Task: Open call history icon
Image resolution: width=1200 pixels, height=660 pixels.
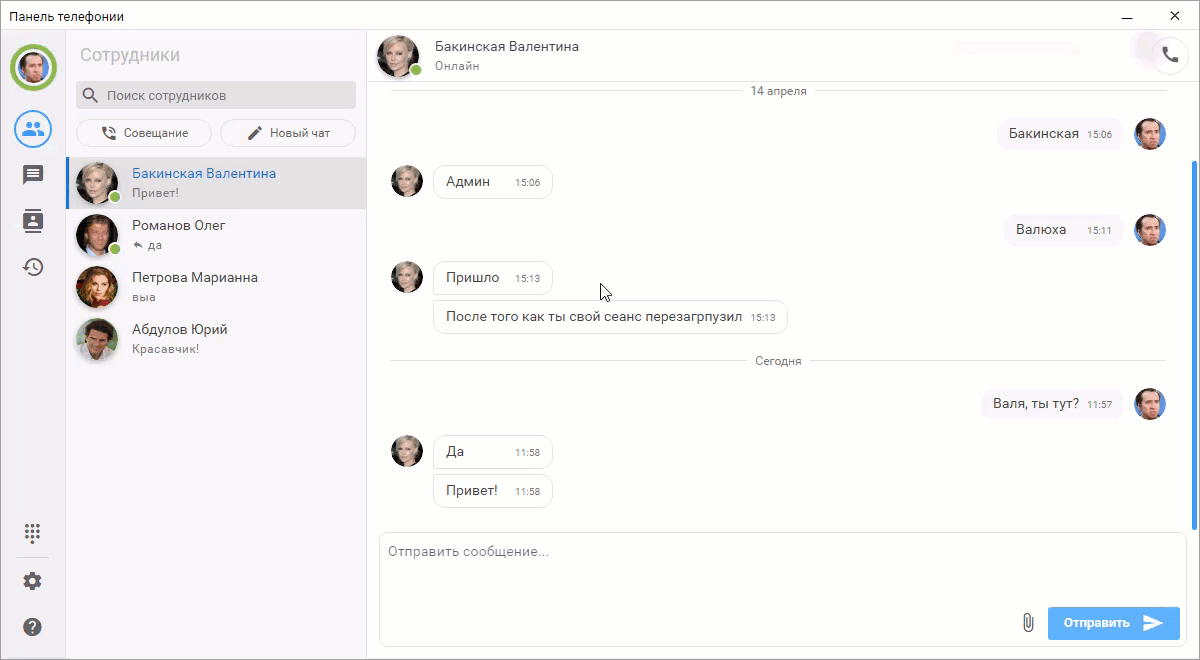Action: click(x=33, y=267)
